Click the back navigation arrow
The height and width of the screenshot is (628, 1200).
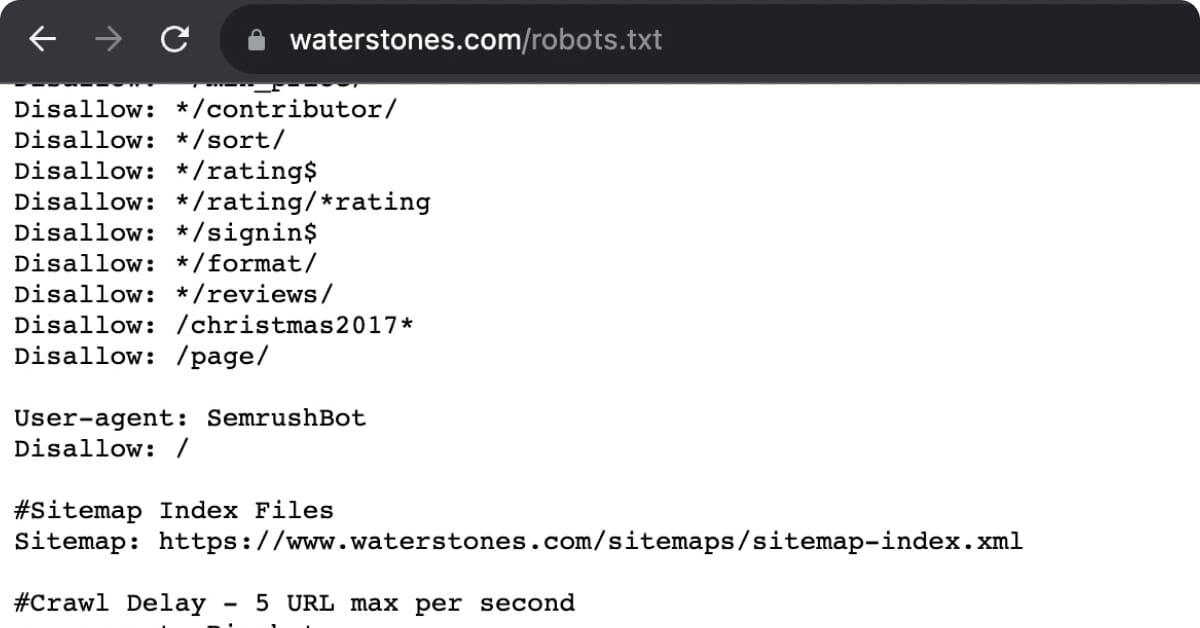point(42,39)
